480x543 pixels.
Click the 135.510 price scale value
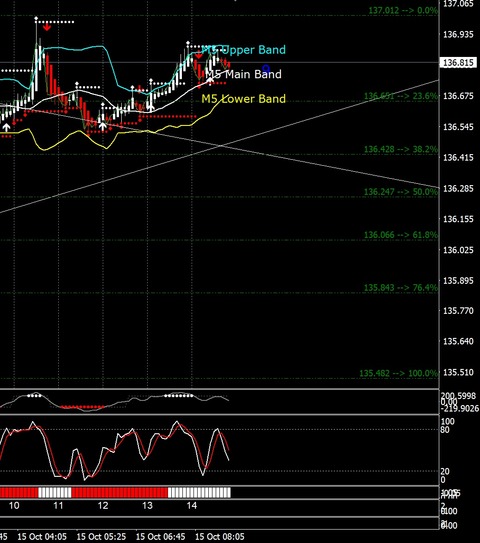pos(458,372)
